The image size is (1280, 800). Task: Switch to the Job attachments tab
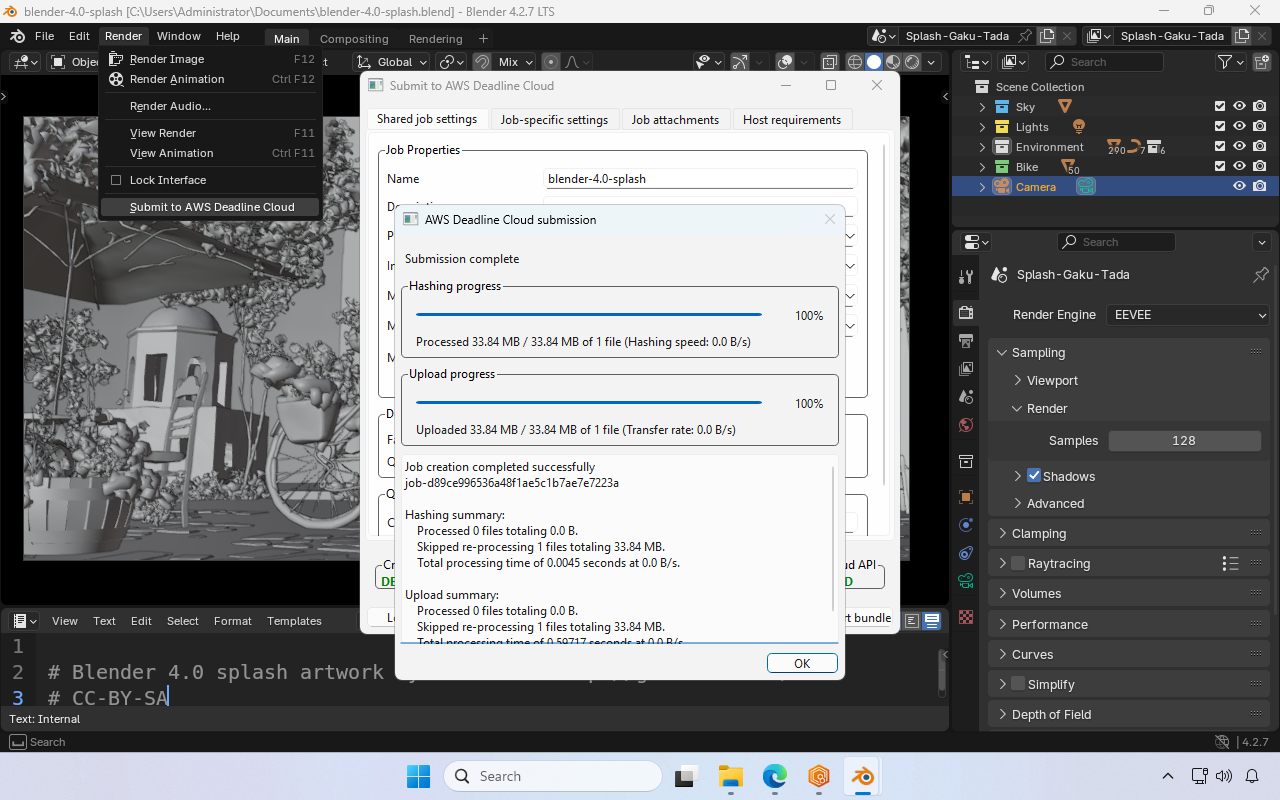675,119
